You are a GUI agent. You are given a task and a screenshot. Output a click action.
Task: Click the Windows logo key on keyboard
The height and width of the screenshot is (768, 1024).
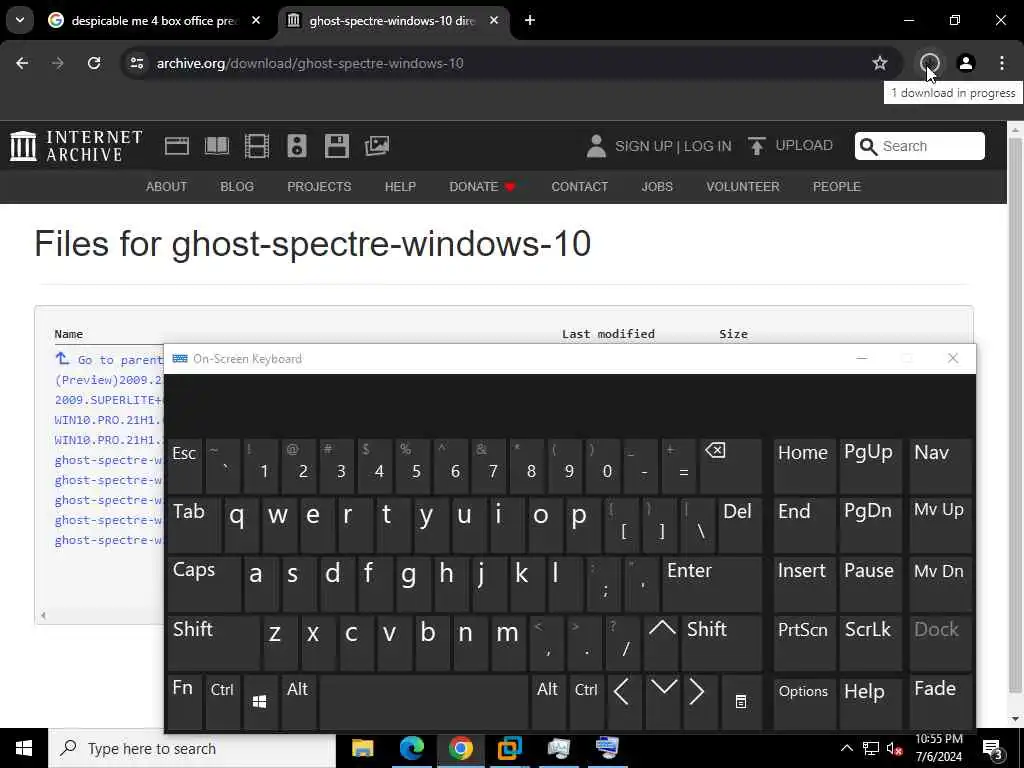point(260,702)
